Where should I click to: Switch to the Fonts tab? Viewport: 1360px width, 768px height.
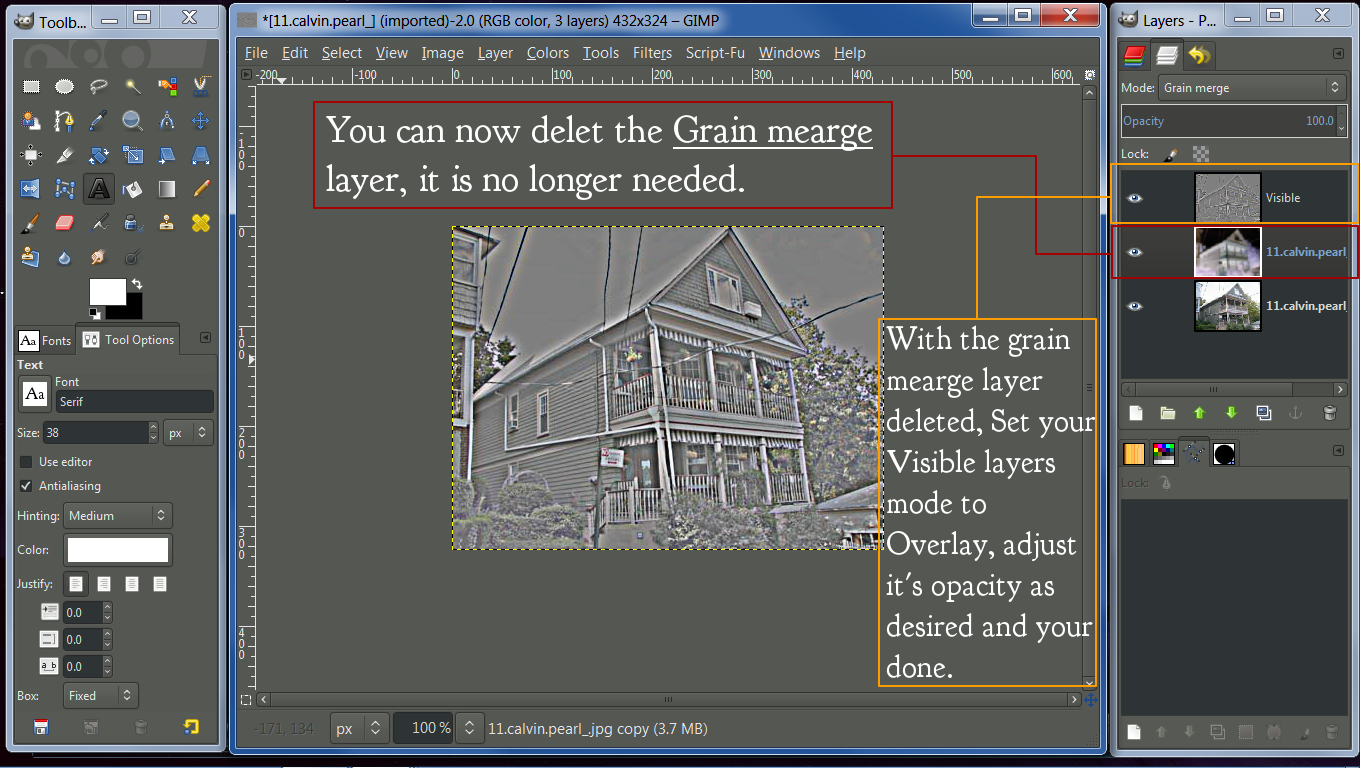pyautogui.click(x=46, y=340)
